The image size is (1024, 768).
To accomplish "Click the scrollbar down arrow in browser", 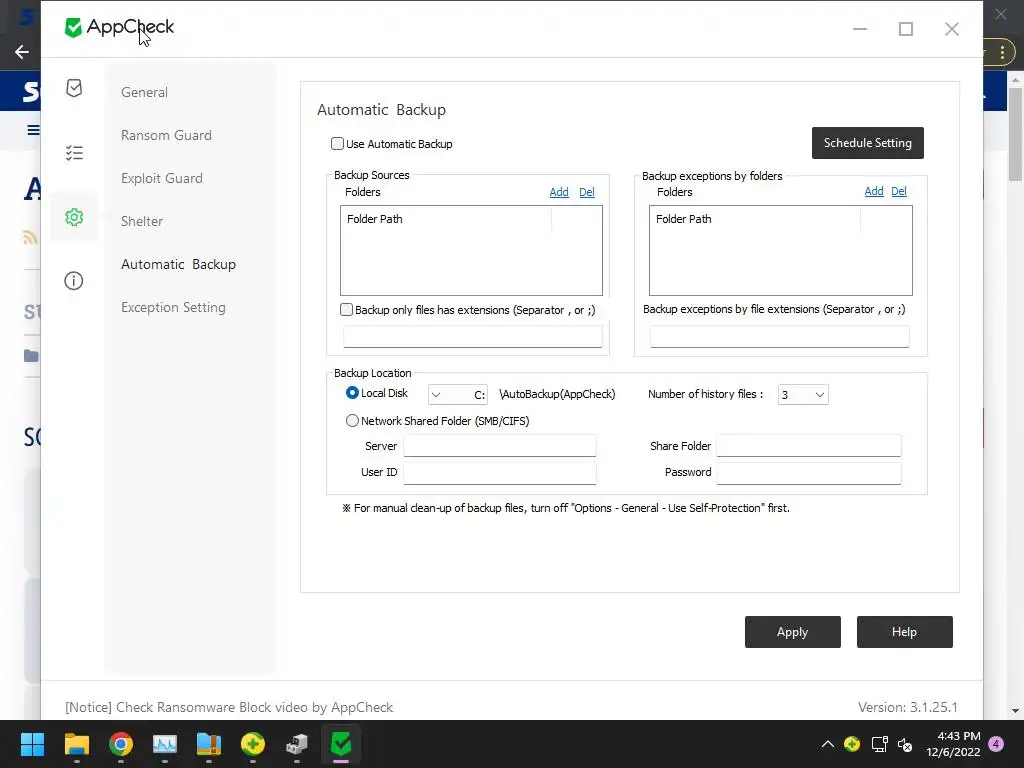I will coord(1015,711).
